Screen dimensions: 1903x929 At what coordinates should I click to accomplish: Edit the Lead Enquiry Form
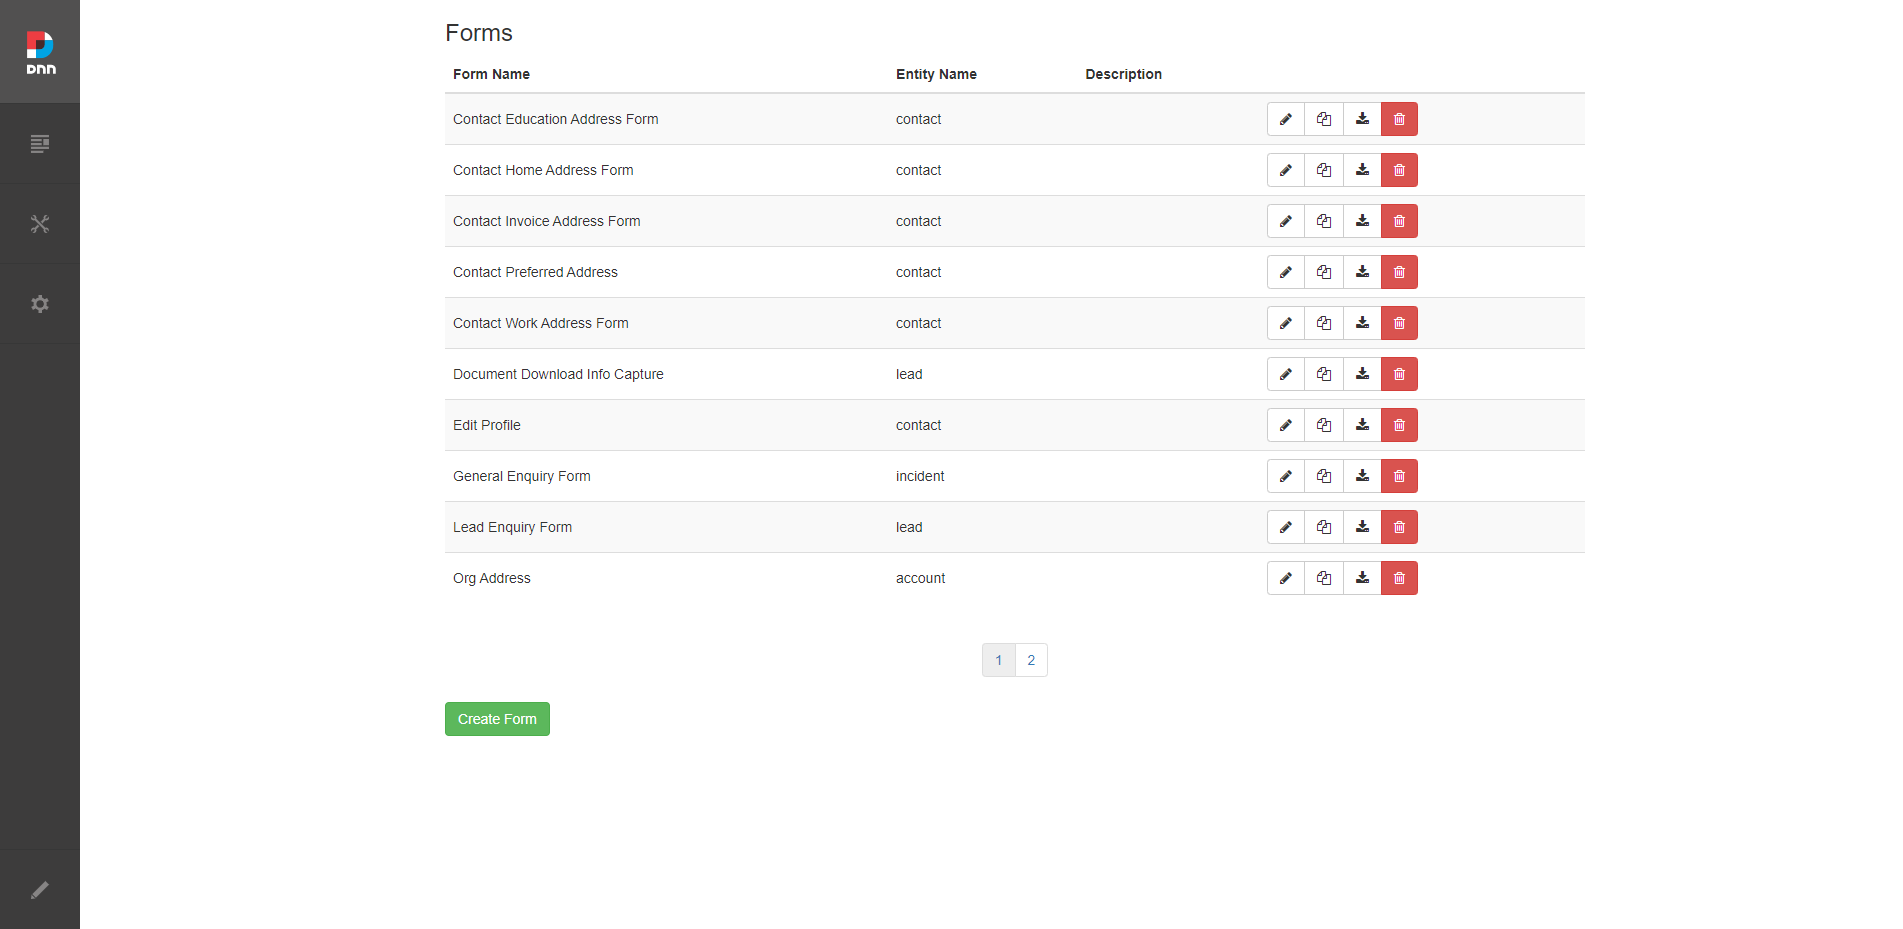click(1286, 527)
